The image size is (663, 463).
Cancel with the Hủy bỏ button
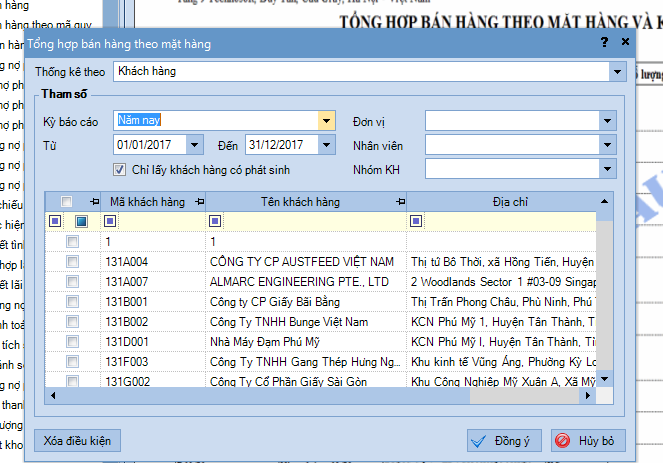[x=588, y=441]
